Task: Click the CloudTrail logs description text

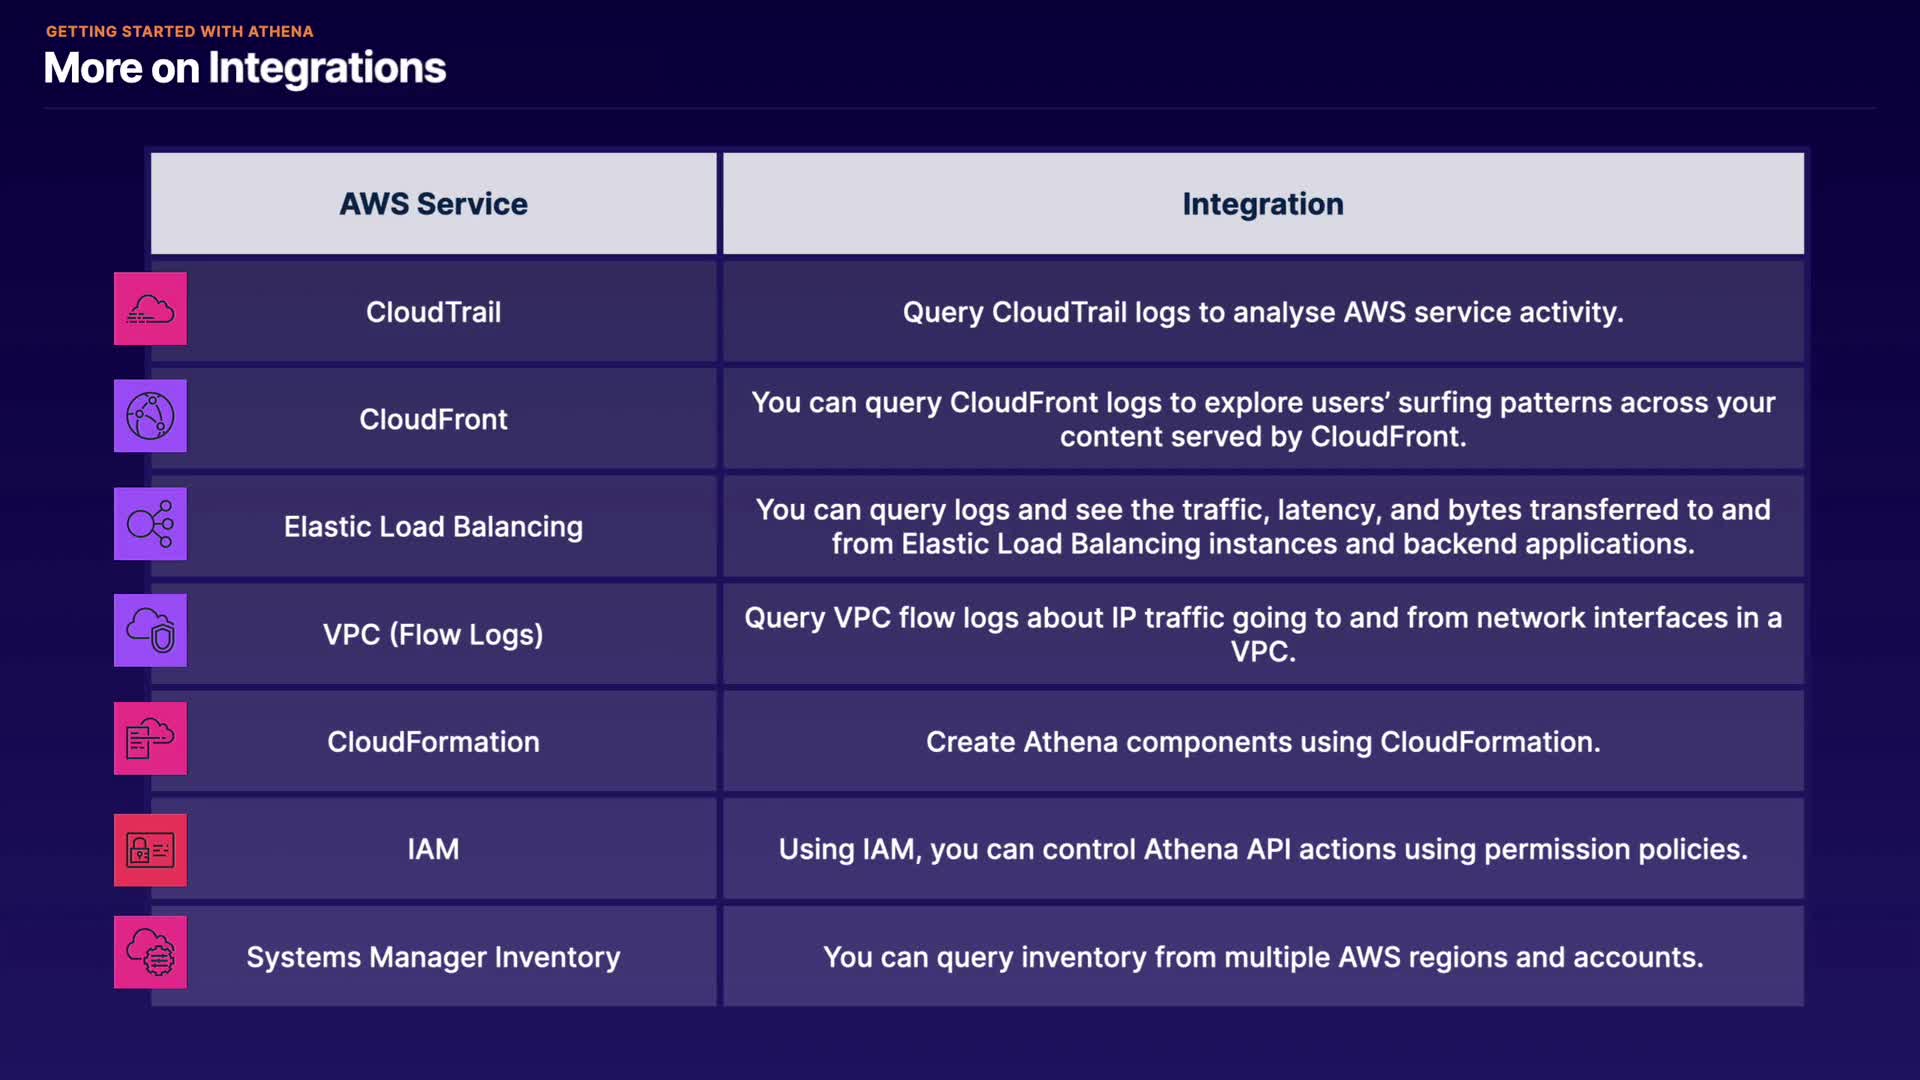Action: point(1262,312)
